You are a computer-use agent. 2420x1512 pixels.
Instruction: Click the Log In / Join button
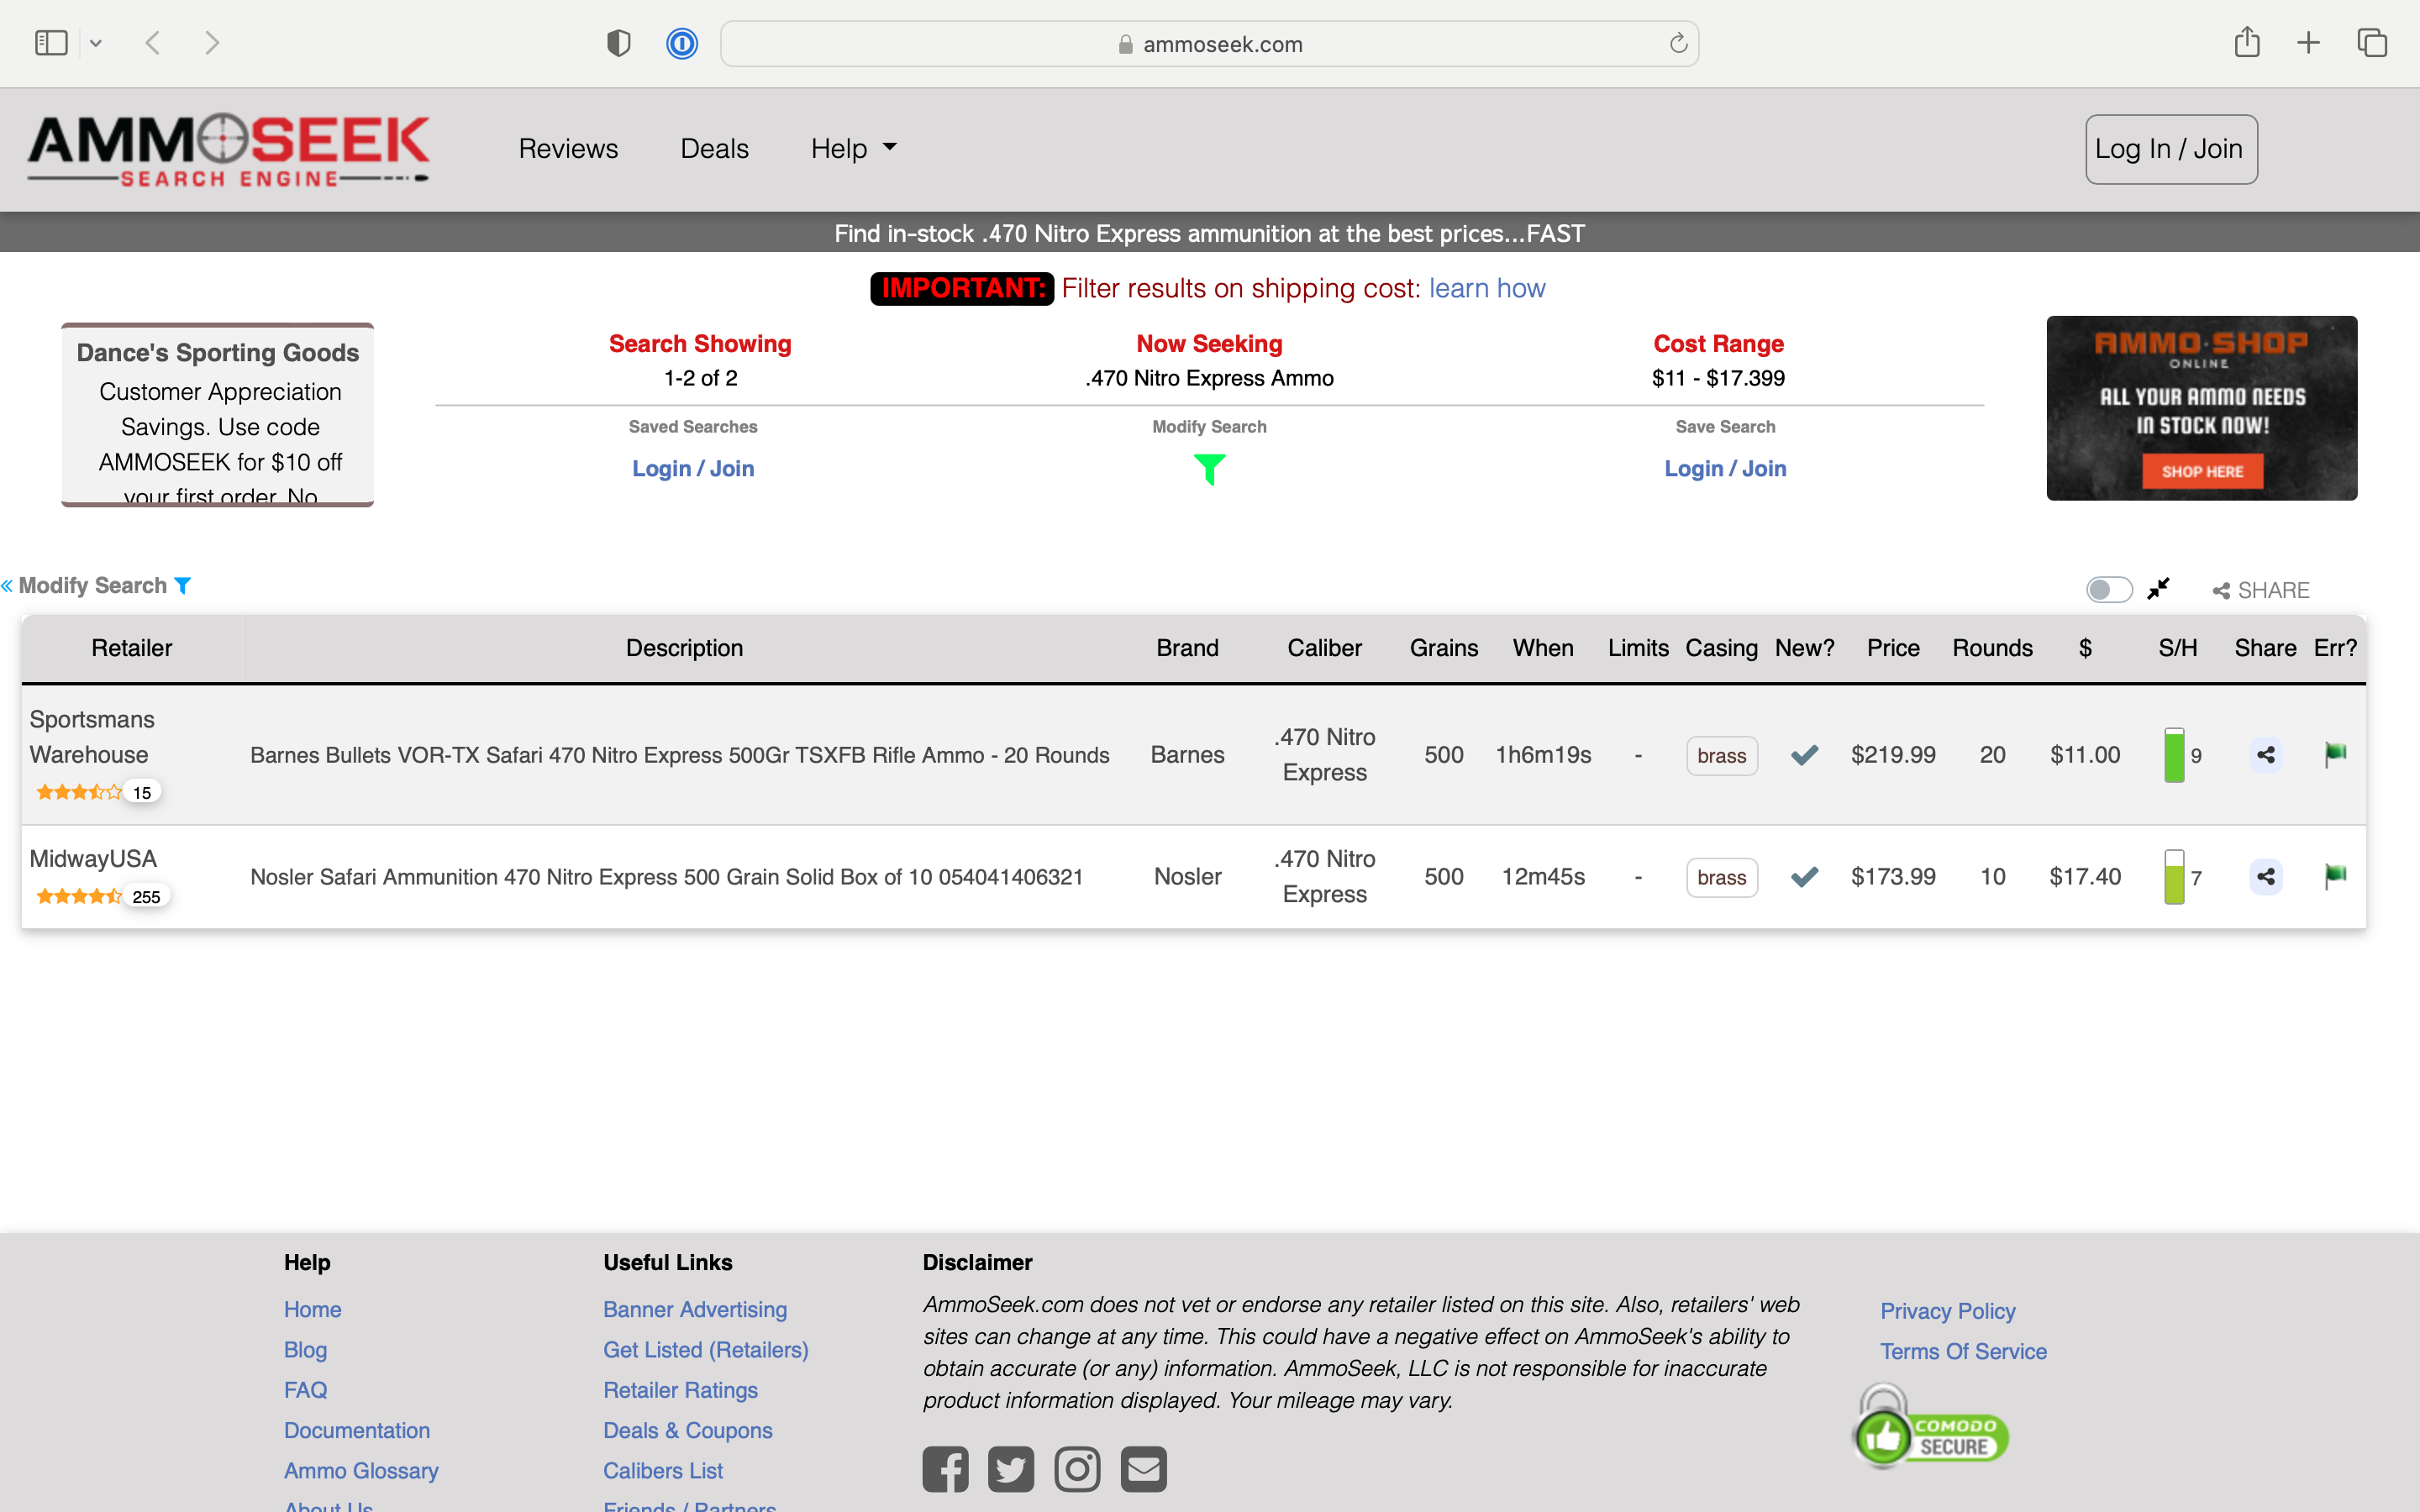click(2171, 149)
